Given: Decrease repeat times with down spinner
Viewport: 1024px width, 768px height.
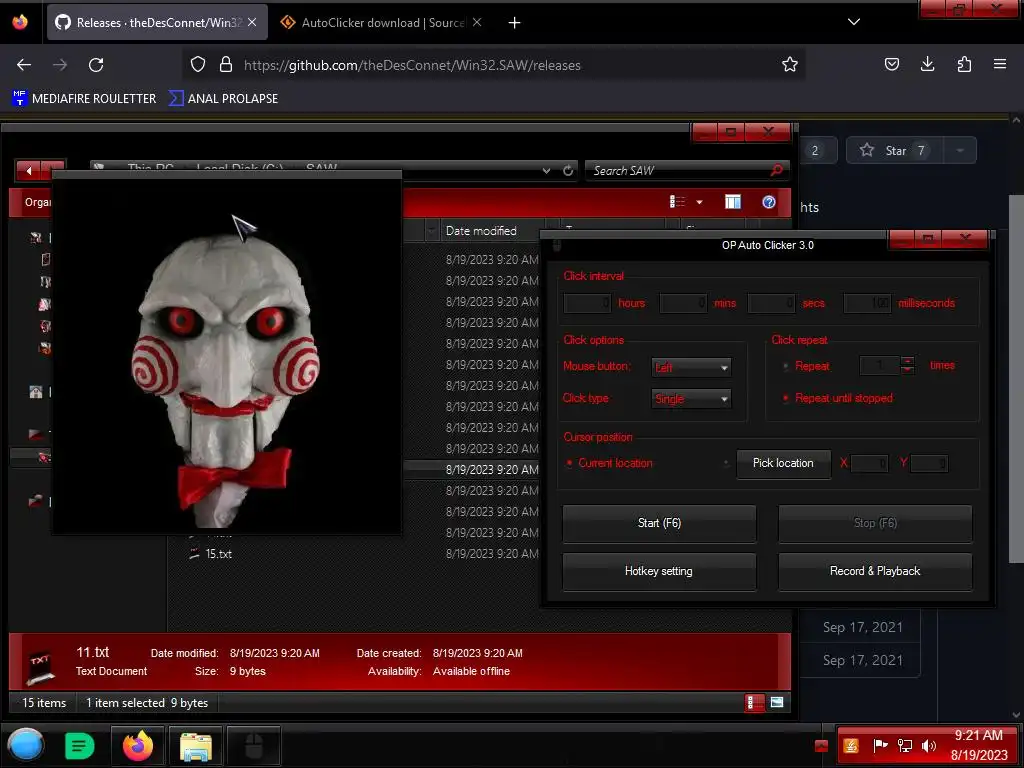Looking at the screenshot, I should tap(907, 370).
